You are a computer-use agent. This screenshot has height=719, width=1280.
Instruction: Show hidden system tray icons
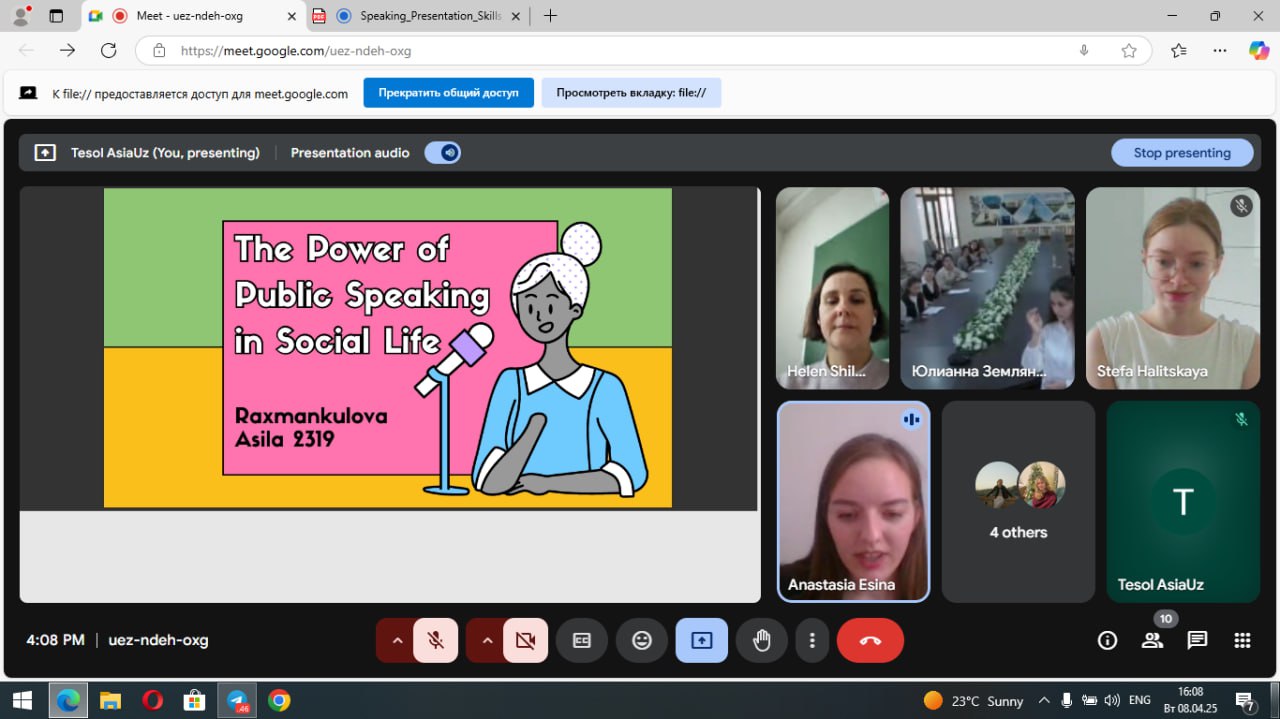(x=1044, y=701)
